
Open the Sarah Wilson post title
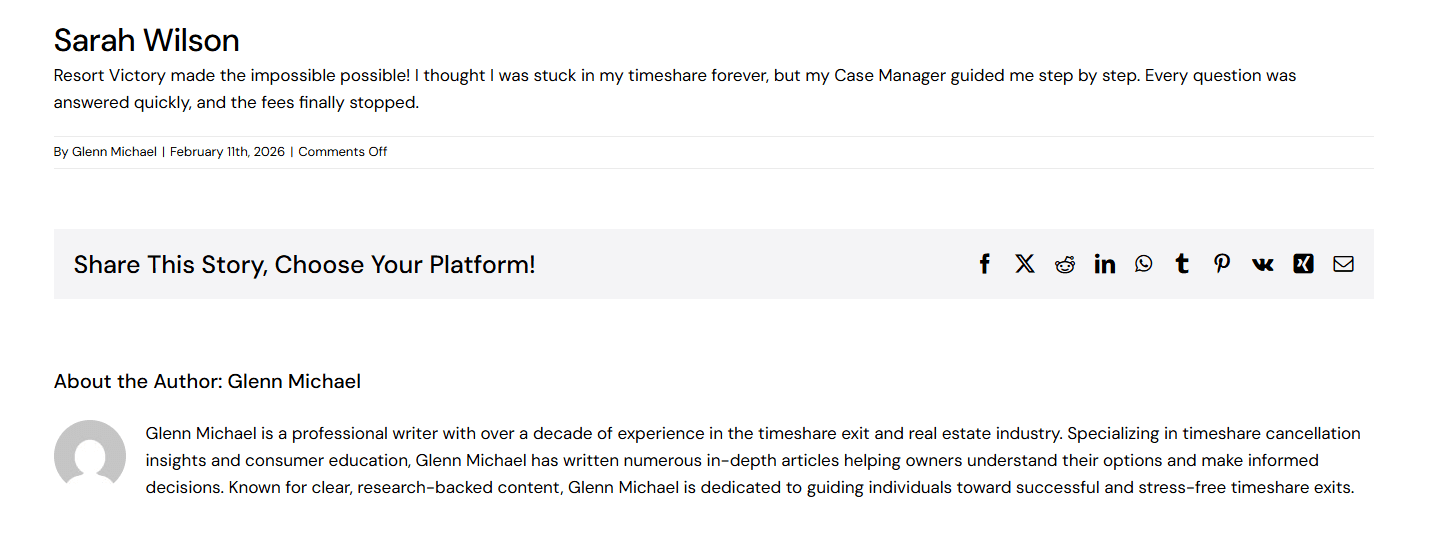tap(147, 40)
